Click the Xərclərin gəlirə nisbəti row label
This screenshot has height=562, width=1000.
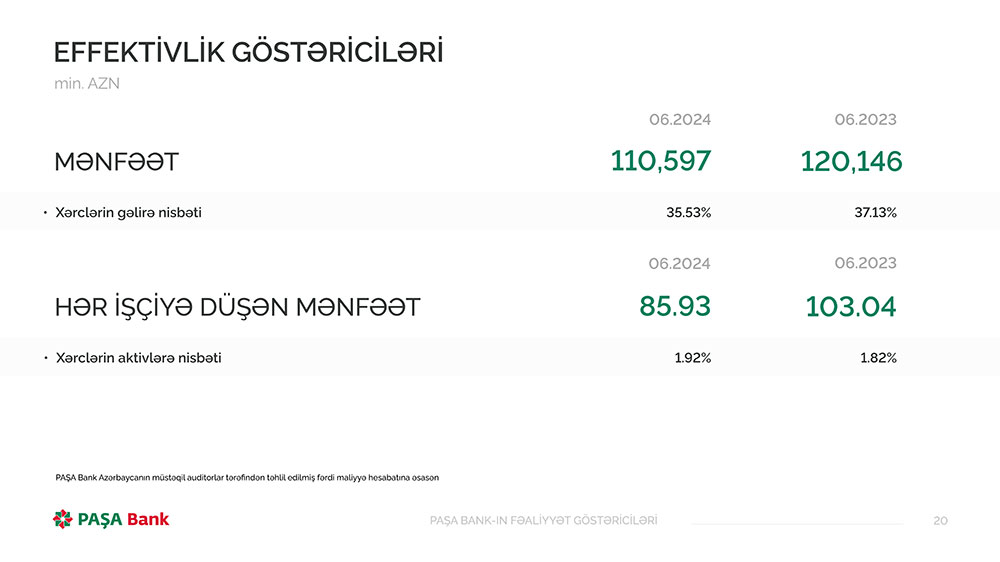[129, 212]
